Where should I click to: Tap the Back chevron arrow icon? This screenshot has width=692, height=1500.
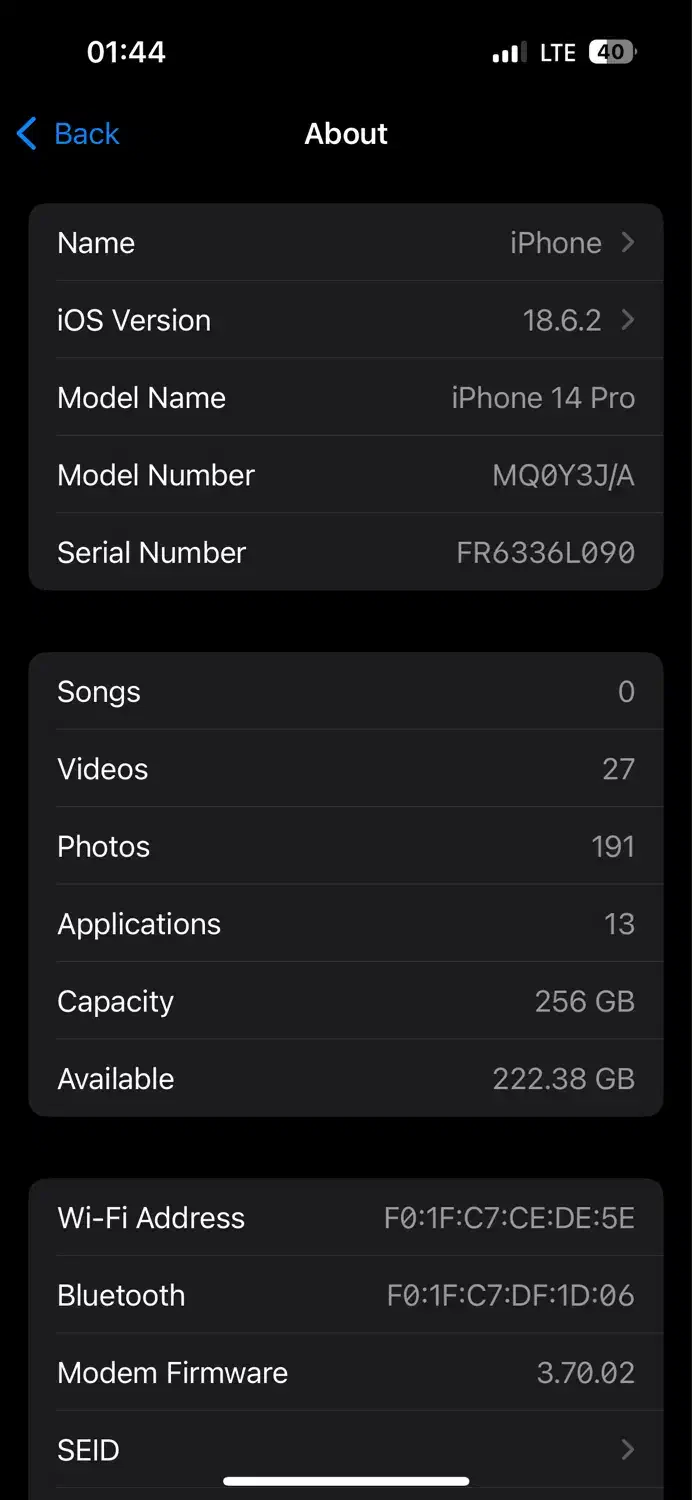point(27,134)
